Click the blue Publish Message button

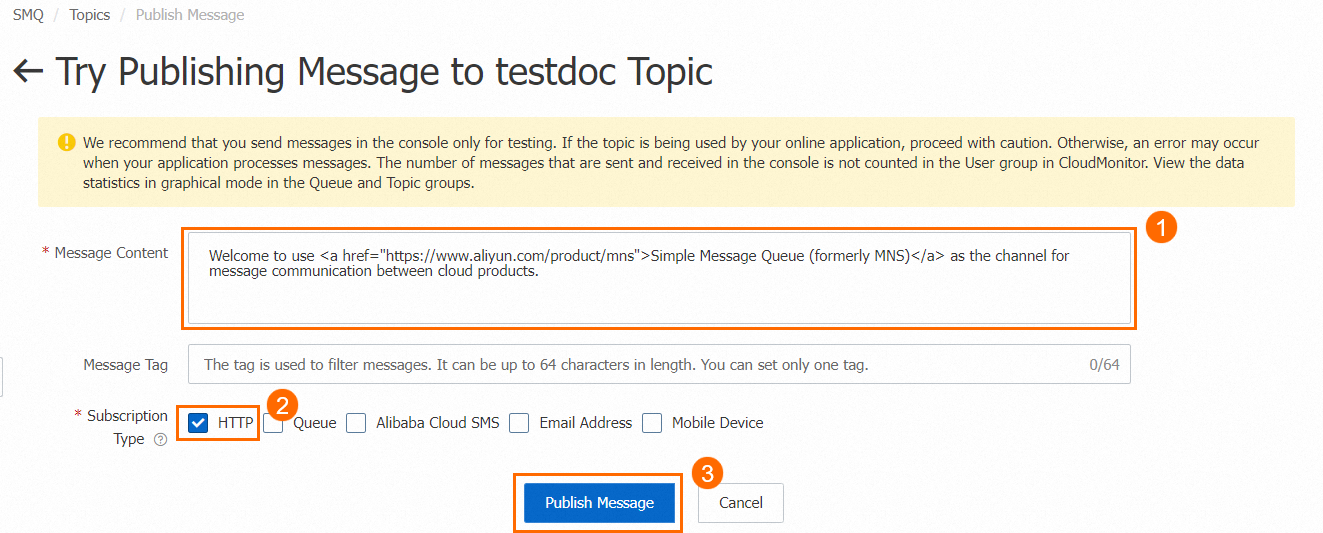point(599,503)
